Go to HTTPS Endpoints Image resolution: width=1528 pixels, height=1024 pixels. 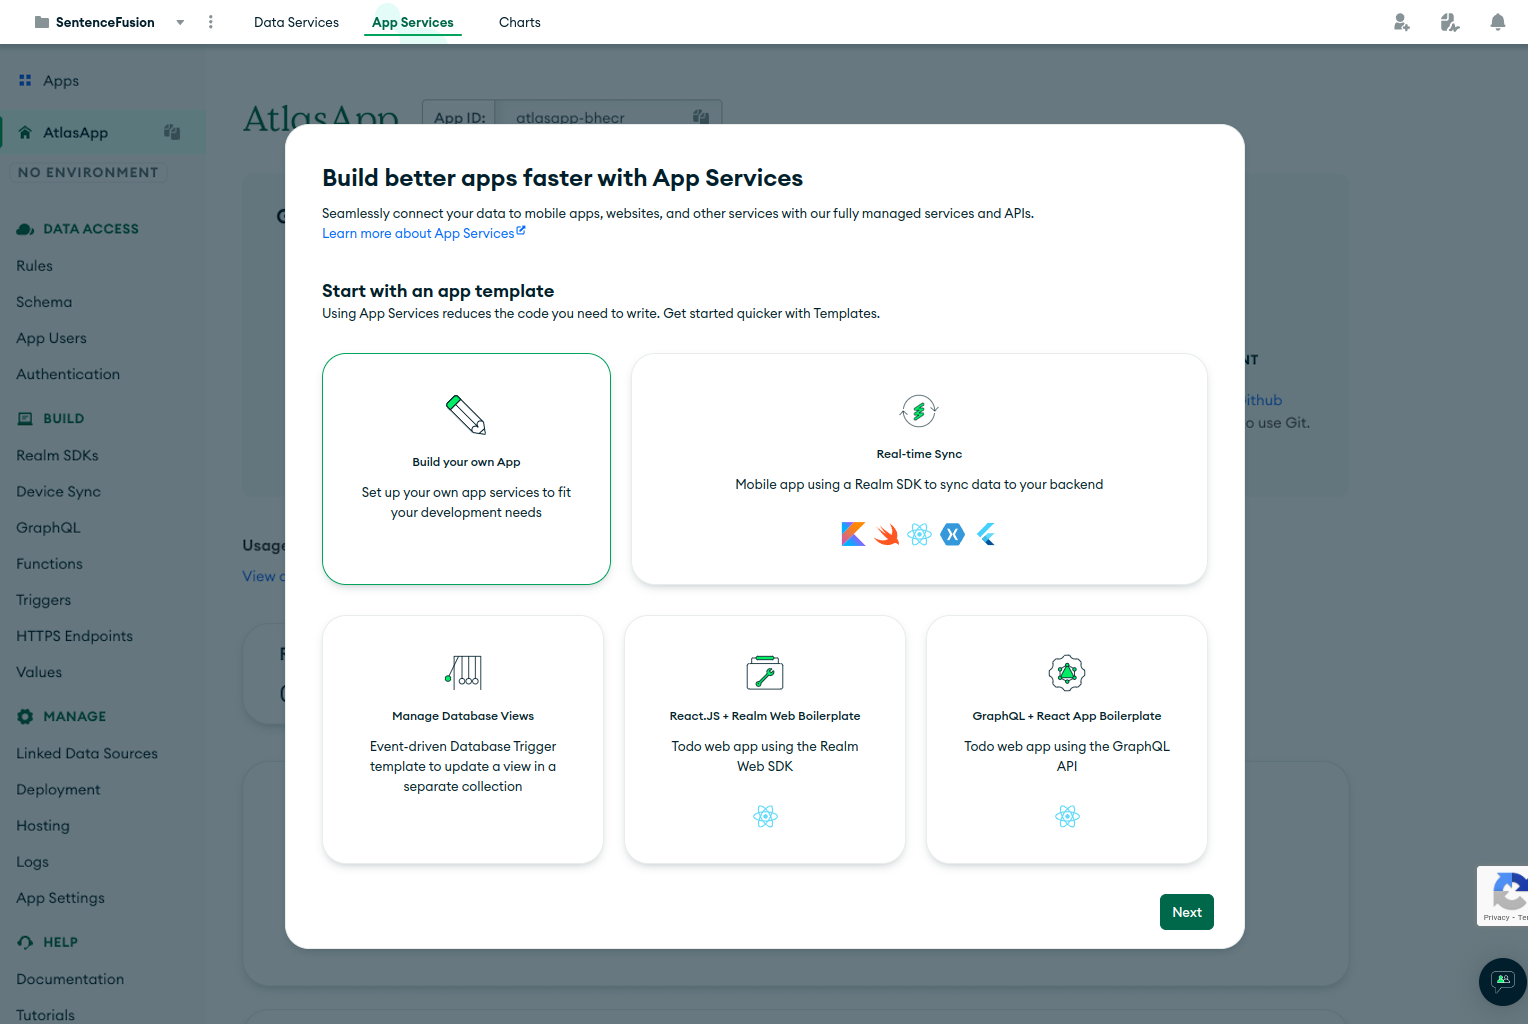coord(74,636)
